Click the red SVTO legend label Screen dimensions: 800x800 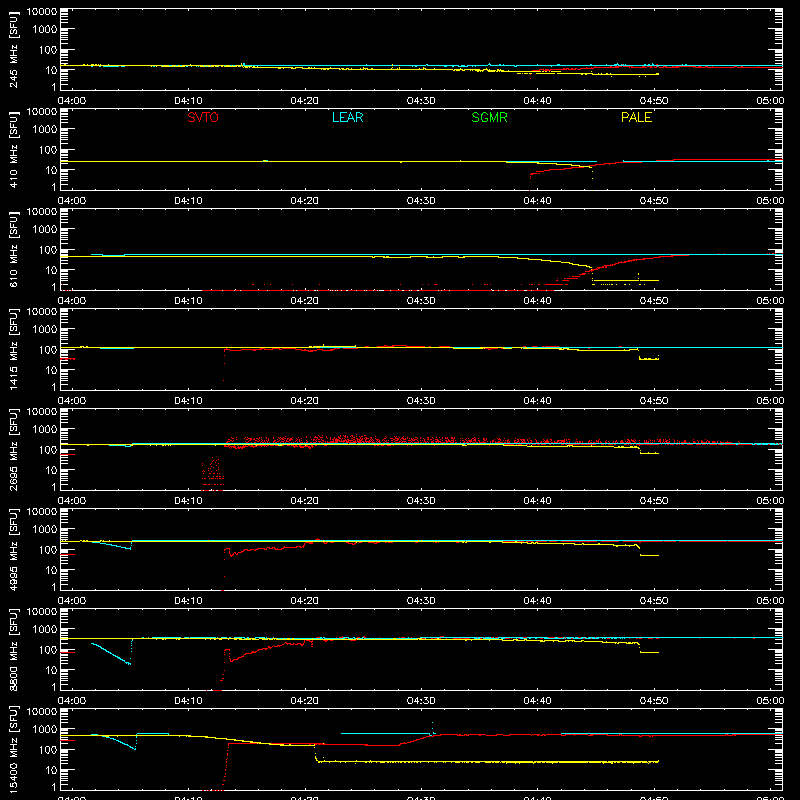pyautogui.click(x=203, y=117)
